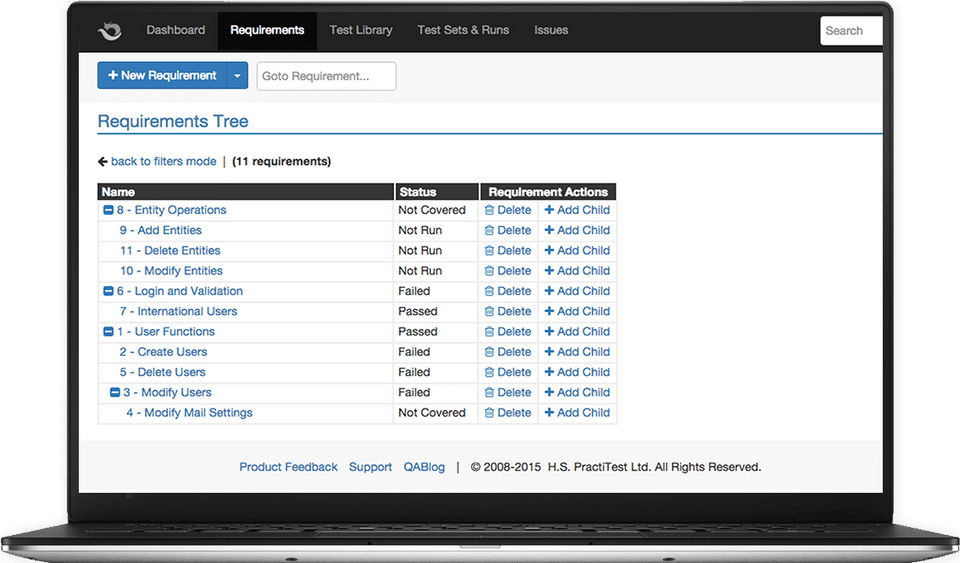The width and height of the screenshot is (960, 563).
Task: Delete the Modify Users requirement
Action: pyautogui.click(x=508, y=392)
